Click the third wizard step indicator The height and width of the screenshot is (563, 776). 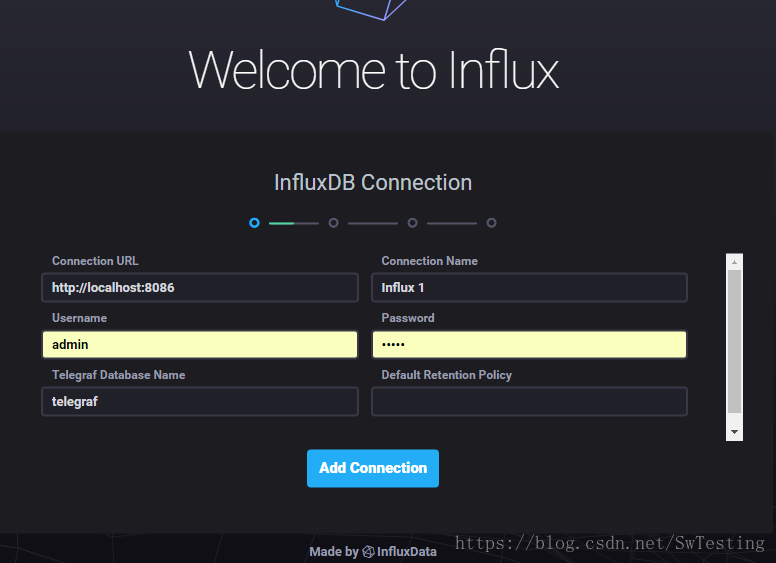tap(412, 223)
